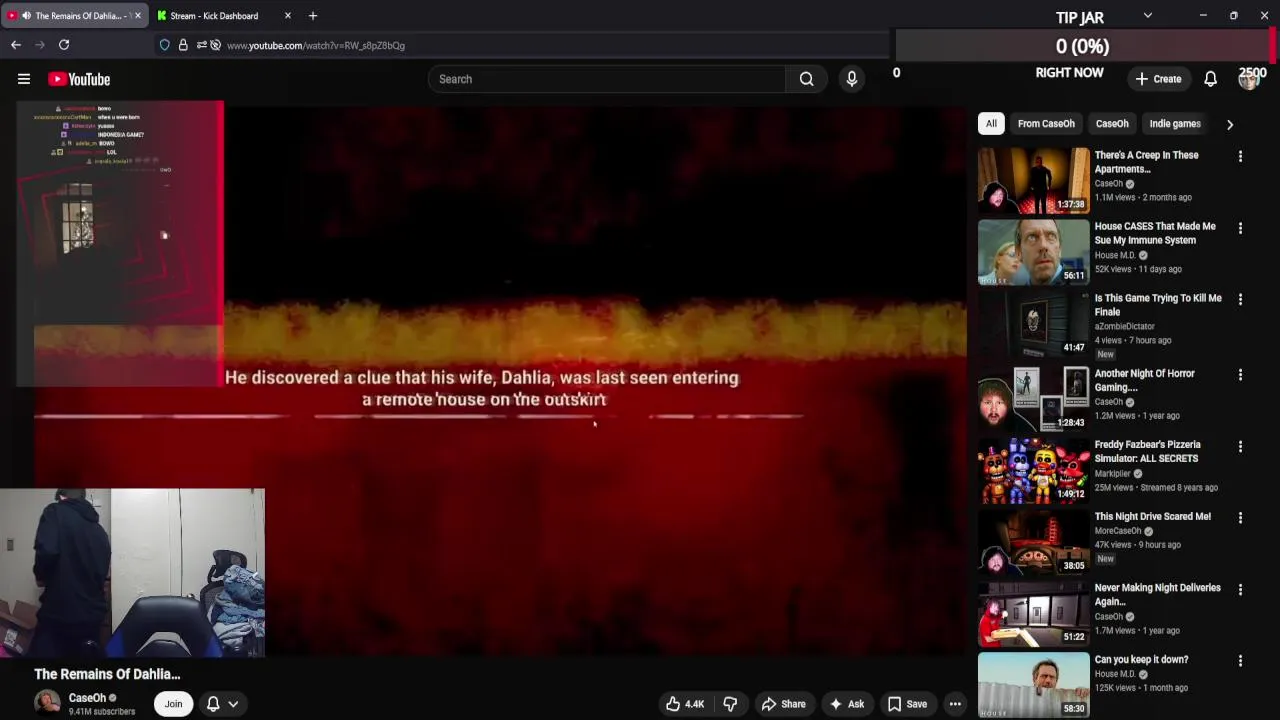Expand the TIP JAR dropdown chevron

tap(1147, 16)
